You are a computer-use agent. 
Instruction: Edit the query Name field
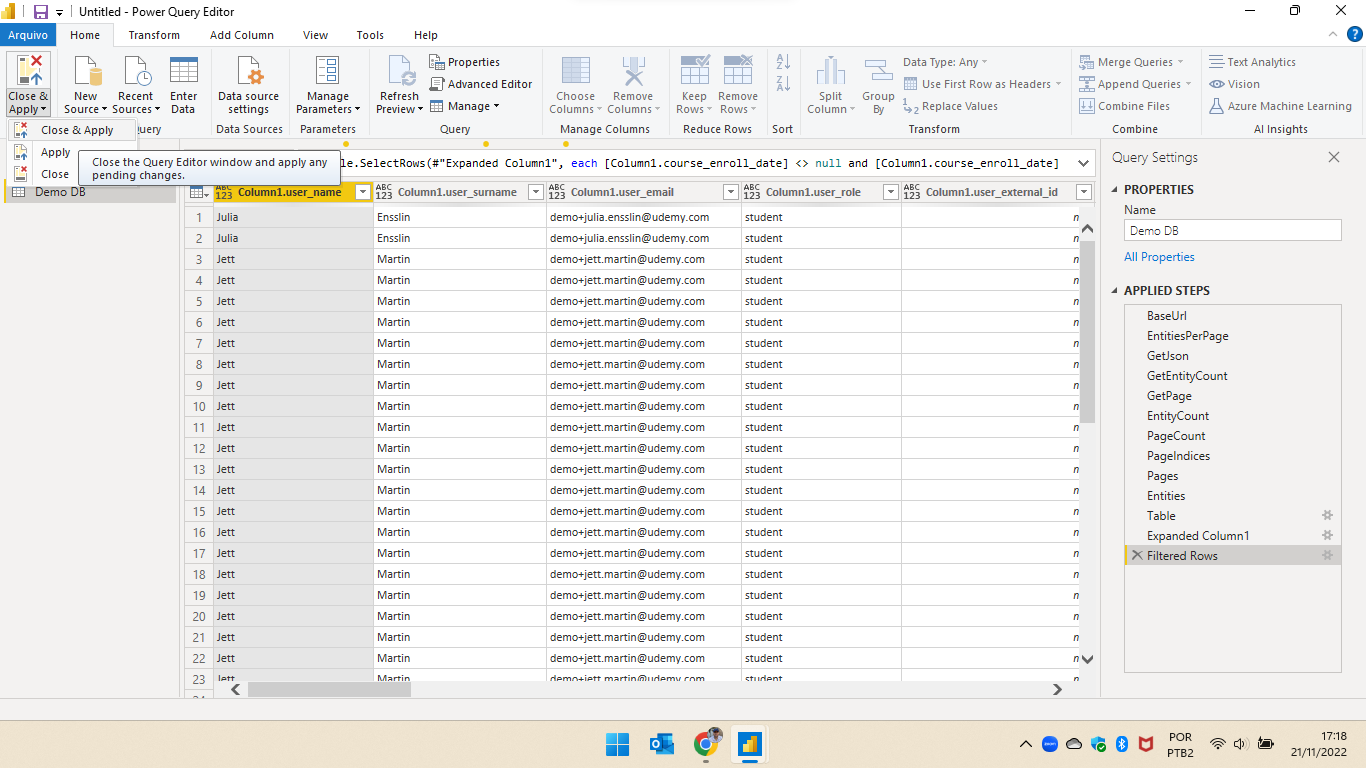(x=1232, y=230)
